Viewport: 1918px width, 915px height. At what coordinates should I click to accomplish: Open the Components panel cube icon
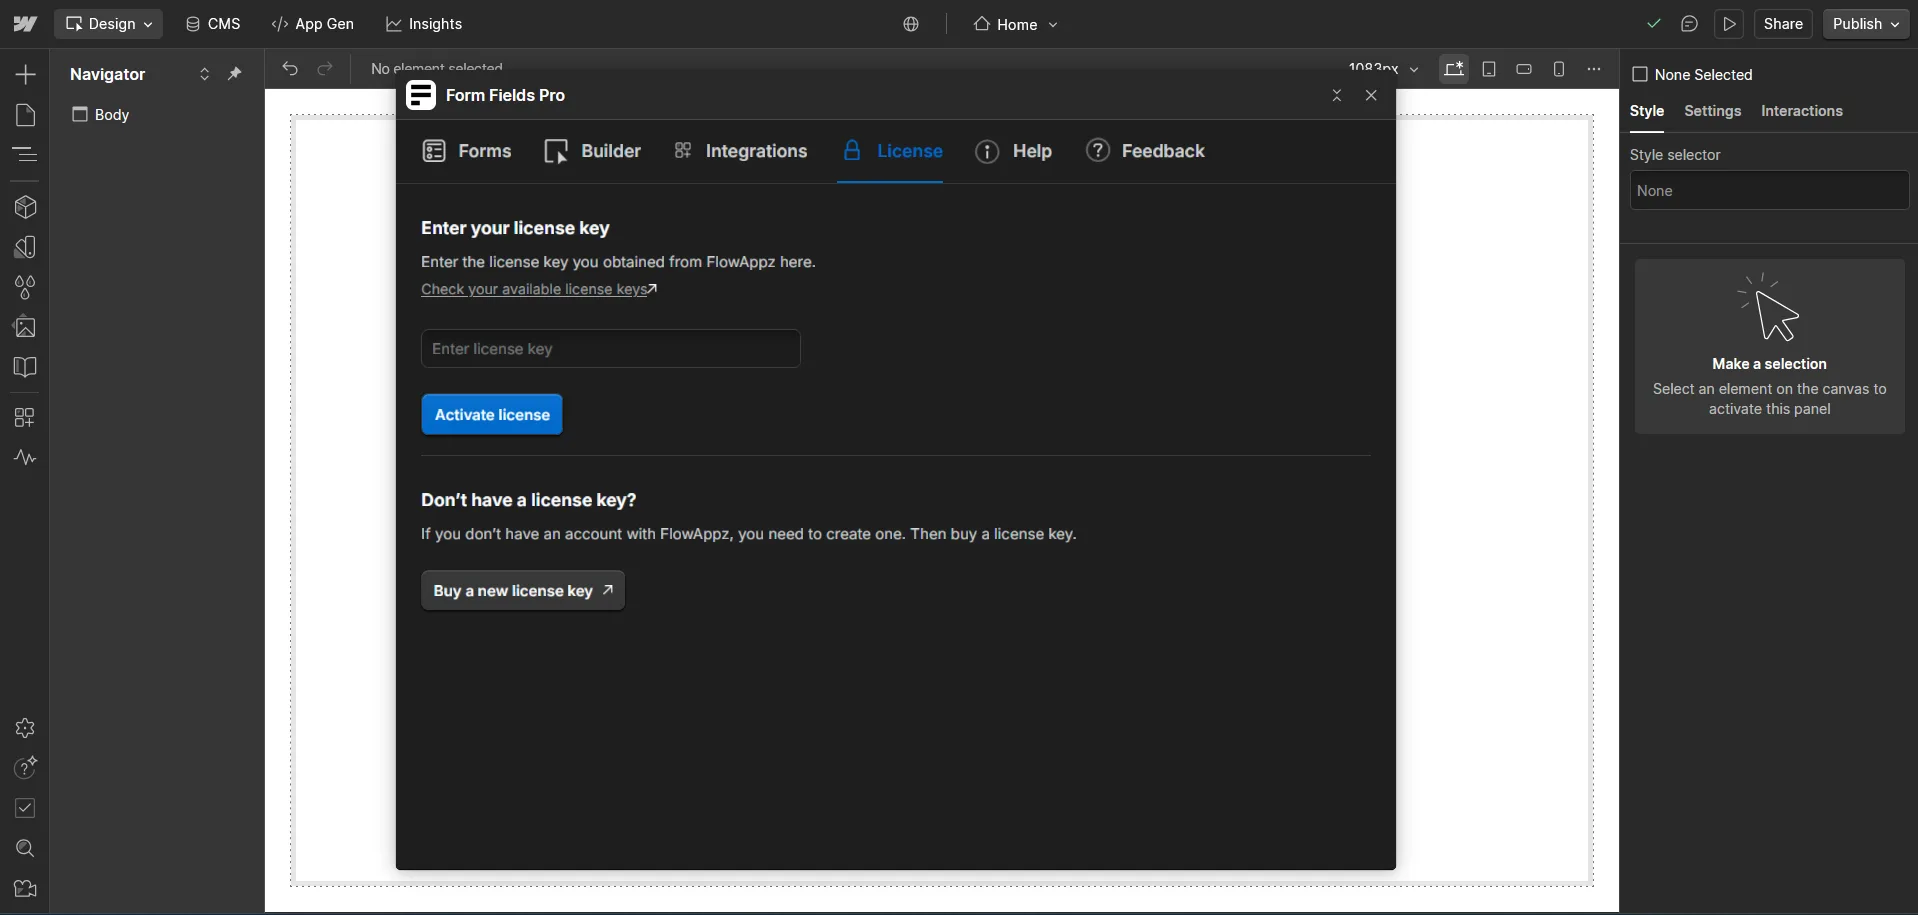coord(25,207)
